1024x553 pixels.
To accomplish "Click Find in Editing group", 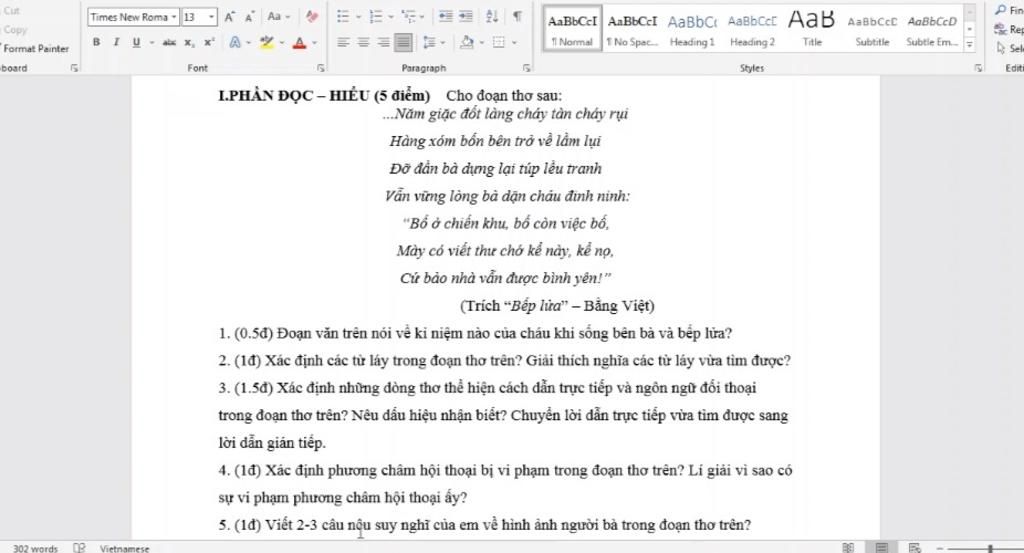I will pos(1009,10).
